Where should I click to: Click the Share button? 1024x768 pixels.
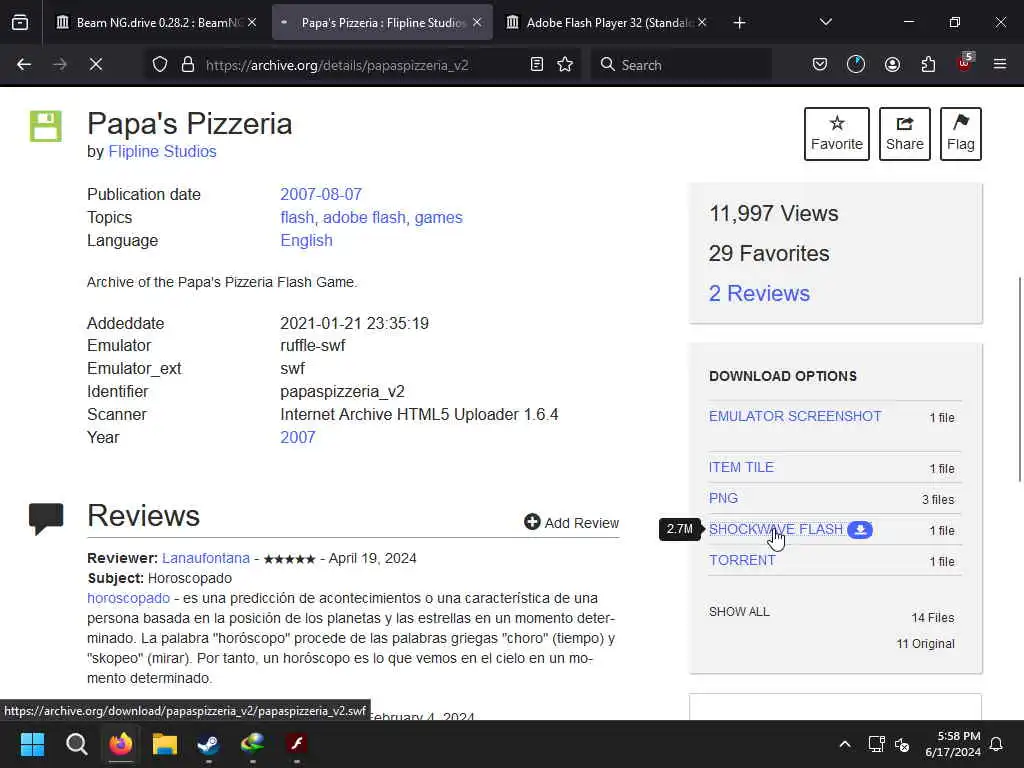click(x=904, y=134)
